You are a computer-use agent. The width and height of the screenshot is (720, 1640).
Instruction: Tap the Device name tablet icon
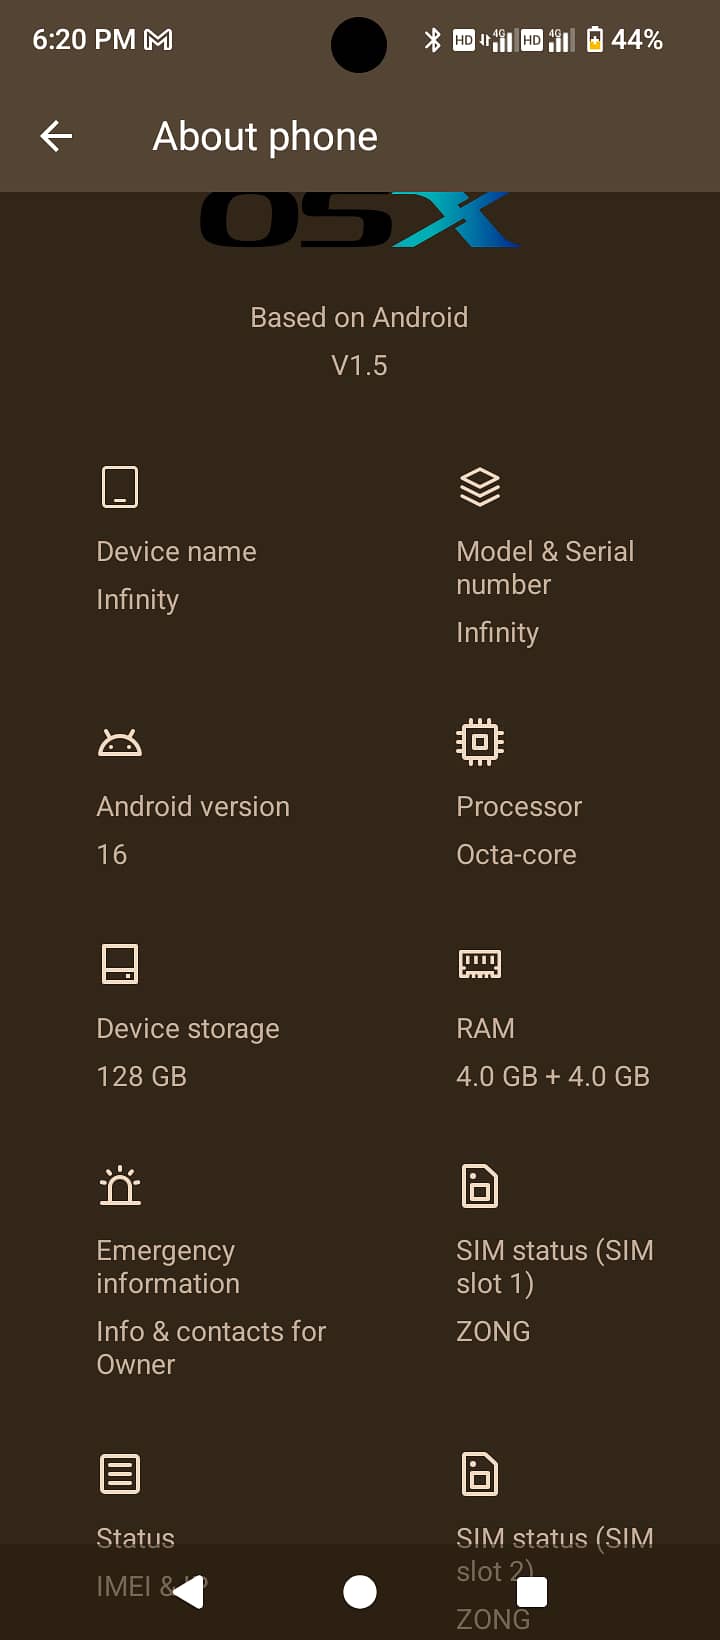click(120, 487)
